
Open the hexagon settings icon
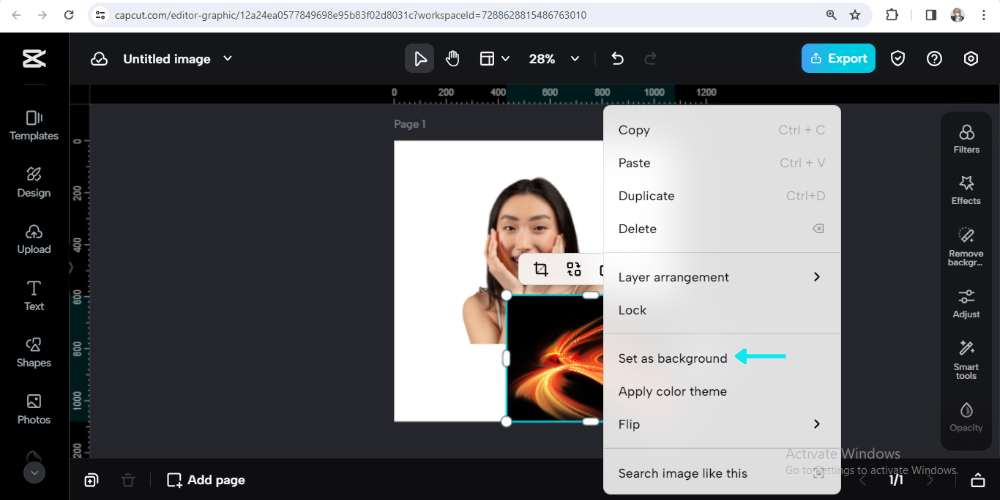point(971,59)
